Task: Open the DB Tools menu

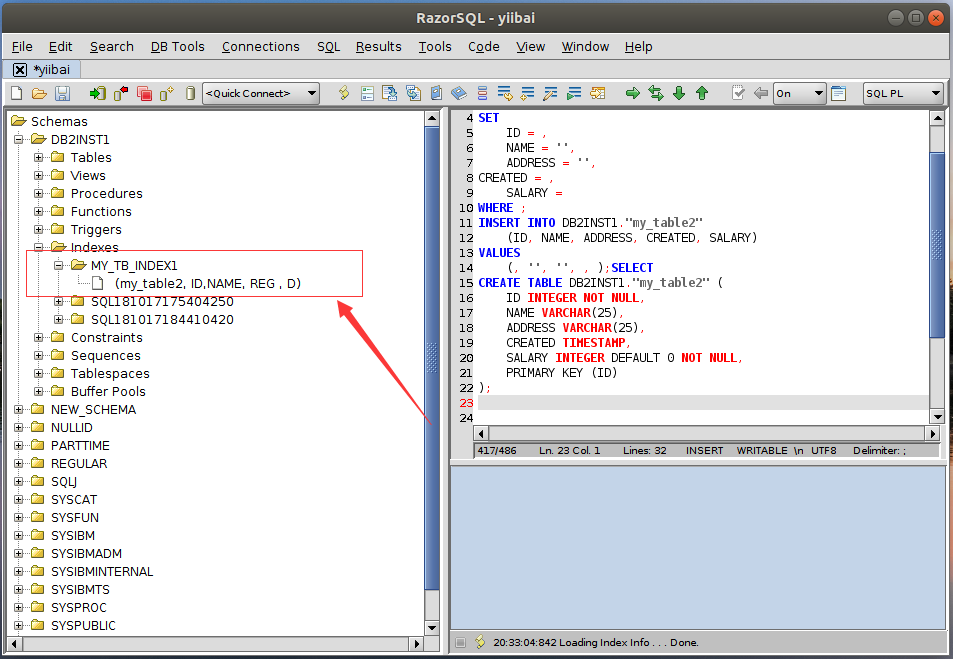Action: [177, 46]
